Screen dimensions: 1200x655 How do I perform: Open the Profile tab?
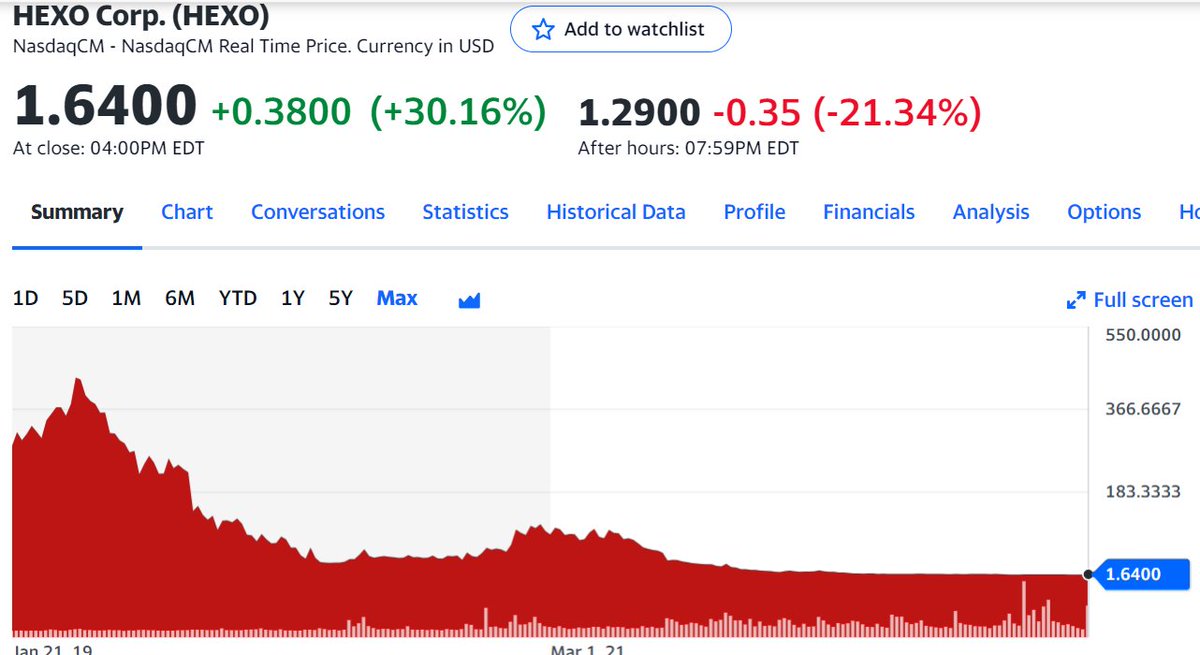pos(754,212)
